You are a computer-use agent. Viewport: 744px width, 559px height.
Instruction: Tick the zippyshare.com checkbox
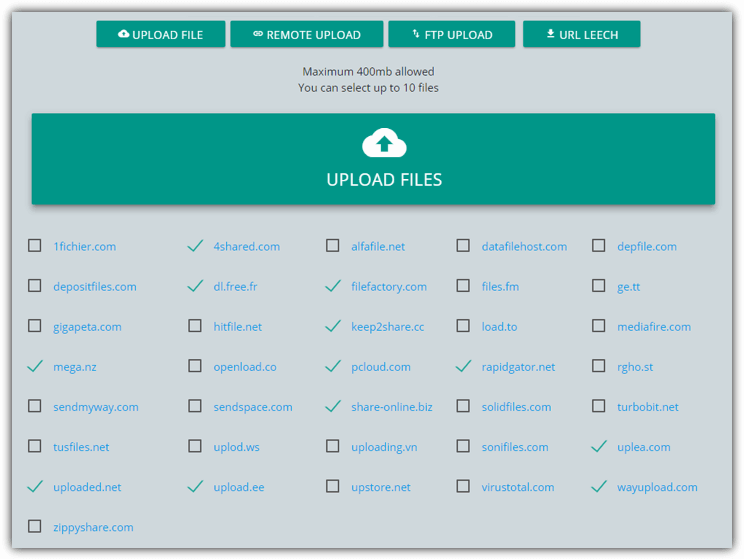pyautogui.click(x=35, y=526)
